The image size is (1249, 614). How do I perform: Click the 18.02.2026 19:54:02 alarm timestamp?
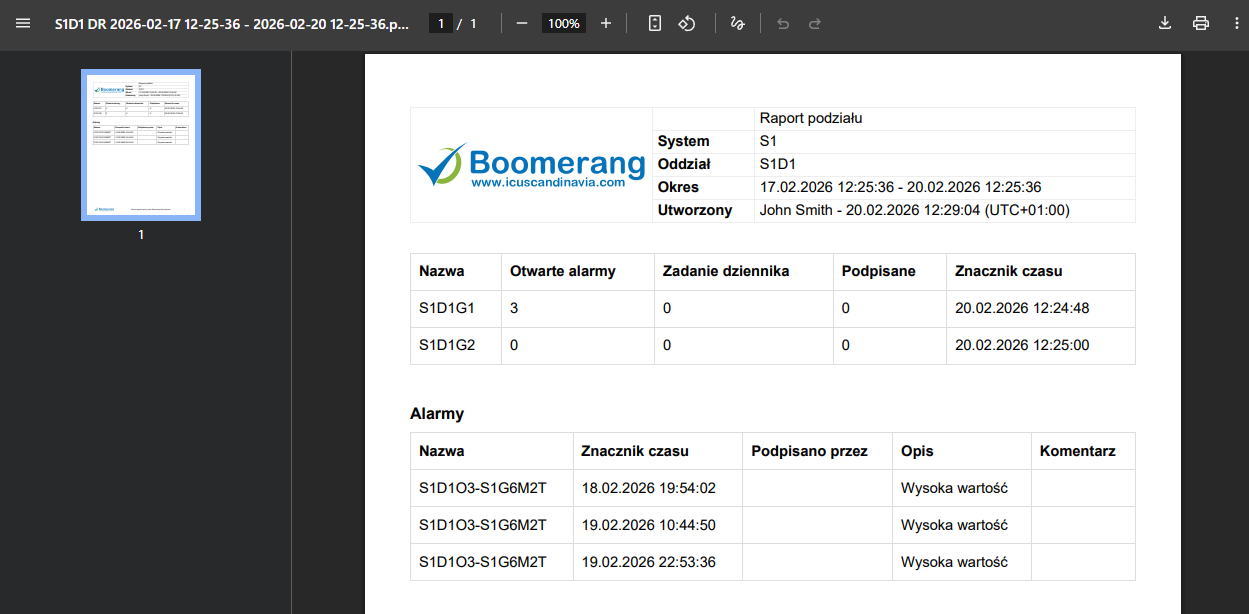(x=648, y=488)
